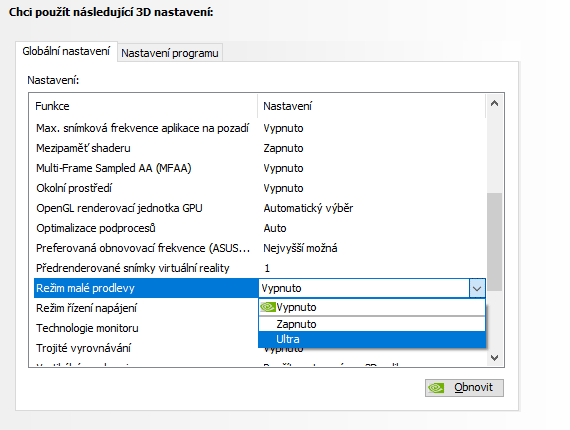The width and height of the screenshot is (570, 430).
Task: Select the Trojité vyrovnávání row
Action: coord(146,348)
